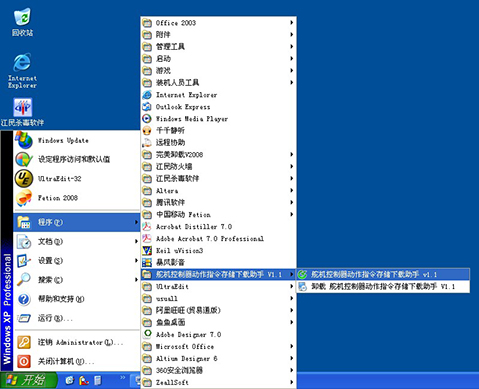Click the 注销 Administrator key icon
The height and width of the screenshot is (389, 479).
[24, 342]
